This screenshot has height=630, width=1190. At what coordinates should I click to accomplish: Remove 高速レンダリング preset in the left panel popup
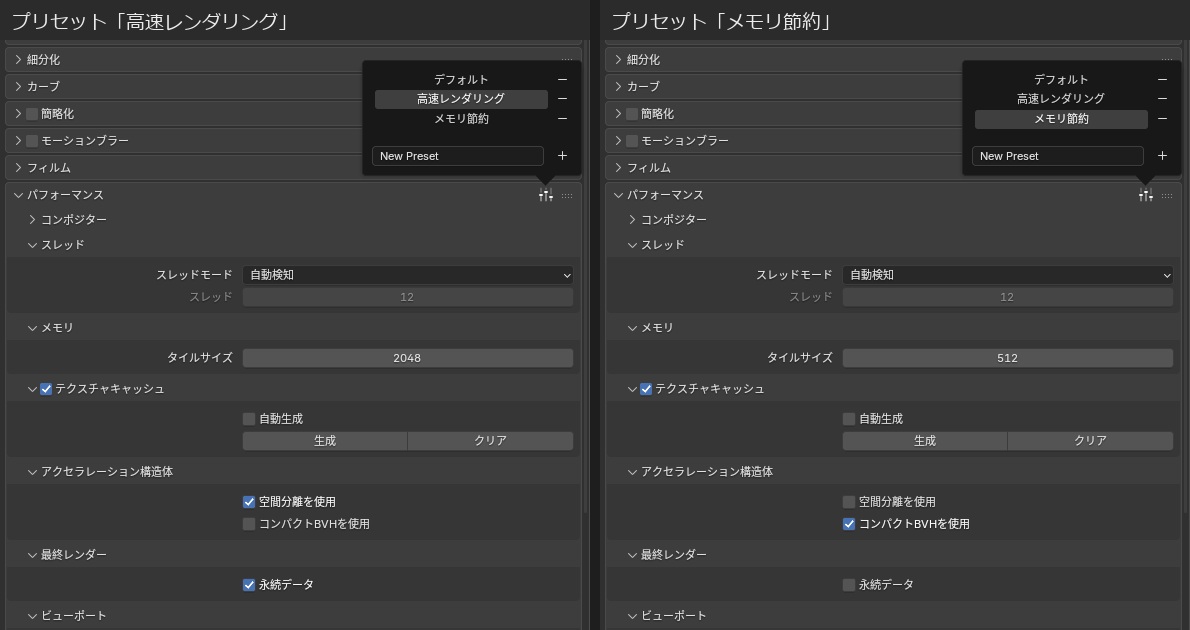(x=562, y=99)
